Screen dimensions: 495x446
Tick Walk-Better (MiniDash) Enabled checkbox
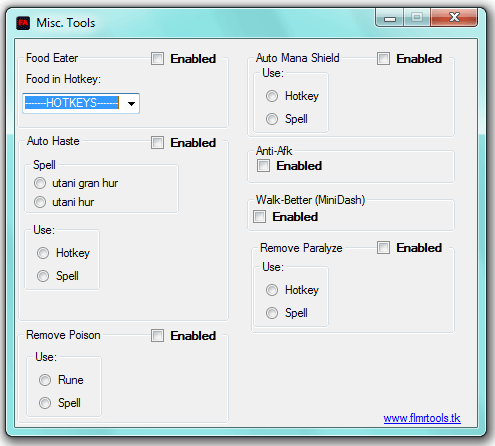[x=259, y=217]
